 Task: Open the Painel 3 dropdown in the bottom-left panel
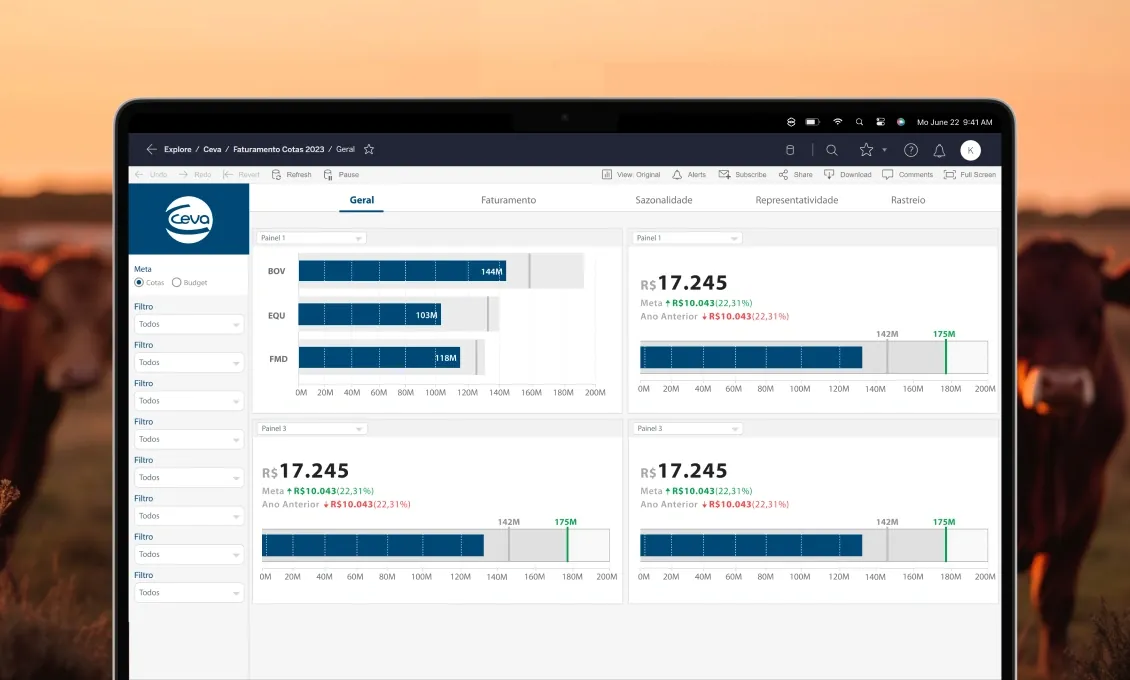click(x=312, y=429)
